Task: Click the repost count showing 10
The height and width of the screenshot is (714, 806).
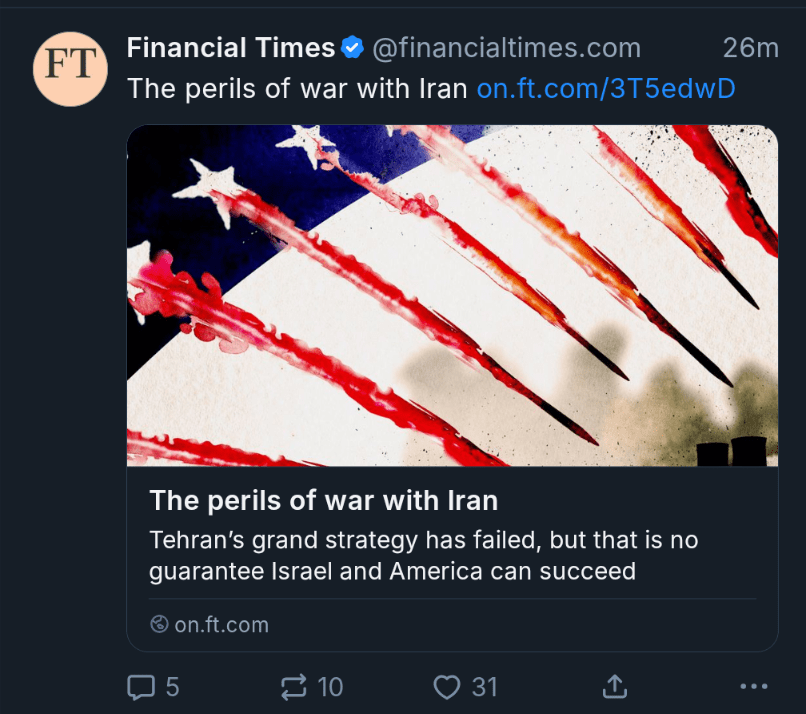Action: [x=330, y=687]
